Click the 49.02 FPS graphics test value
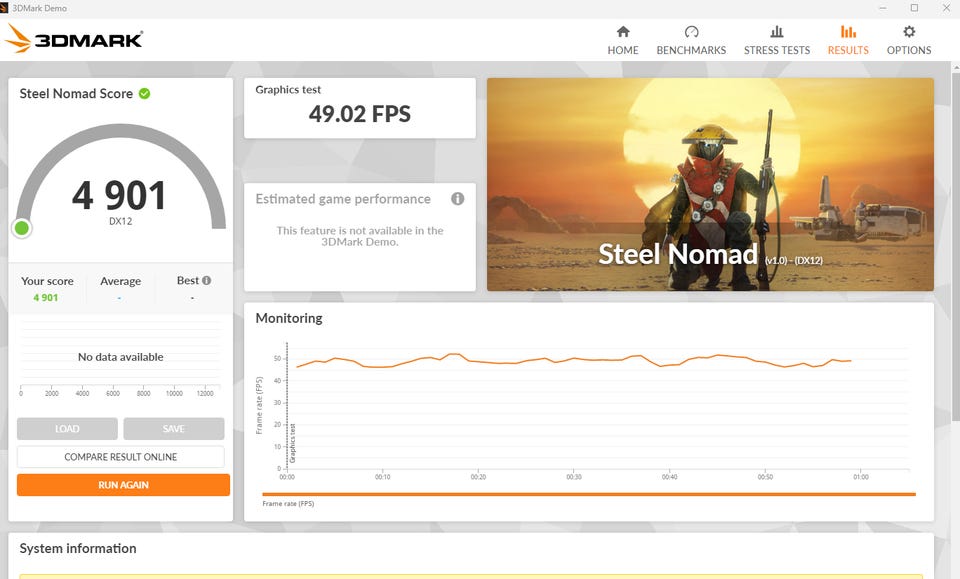Screen dimensions: 960x579 [x=360, y=114]
